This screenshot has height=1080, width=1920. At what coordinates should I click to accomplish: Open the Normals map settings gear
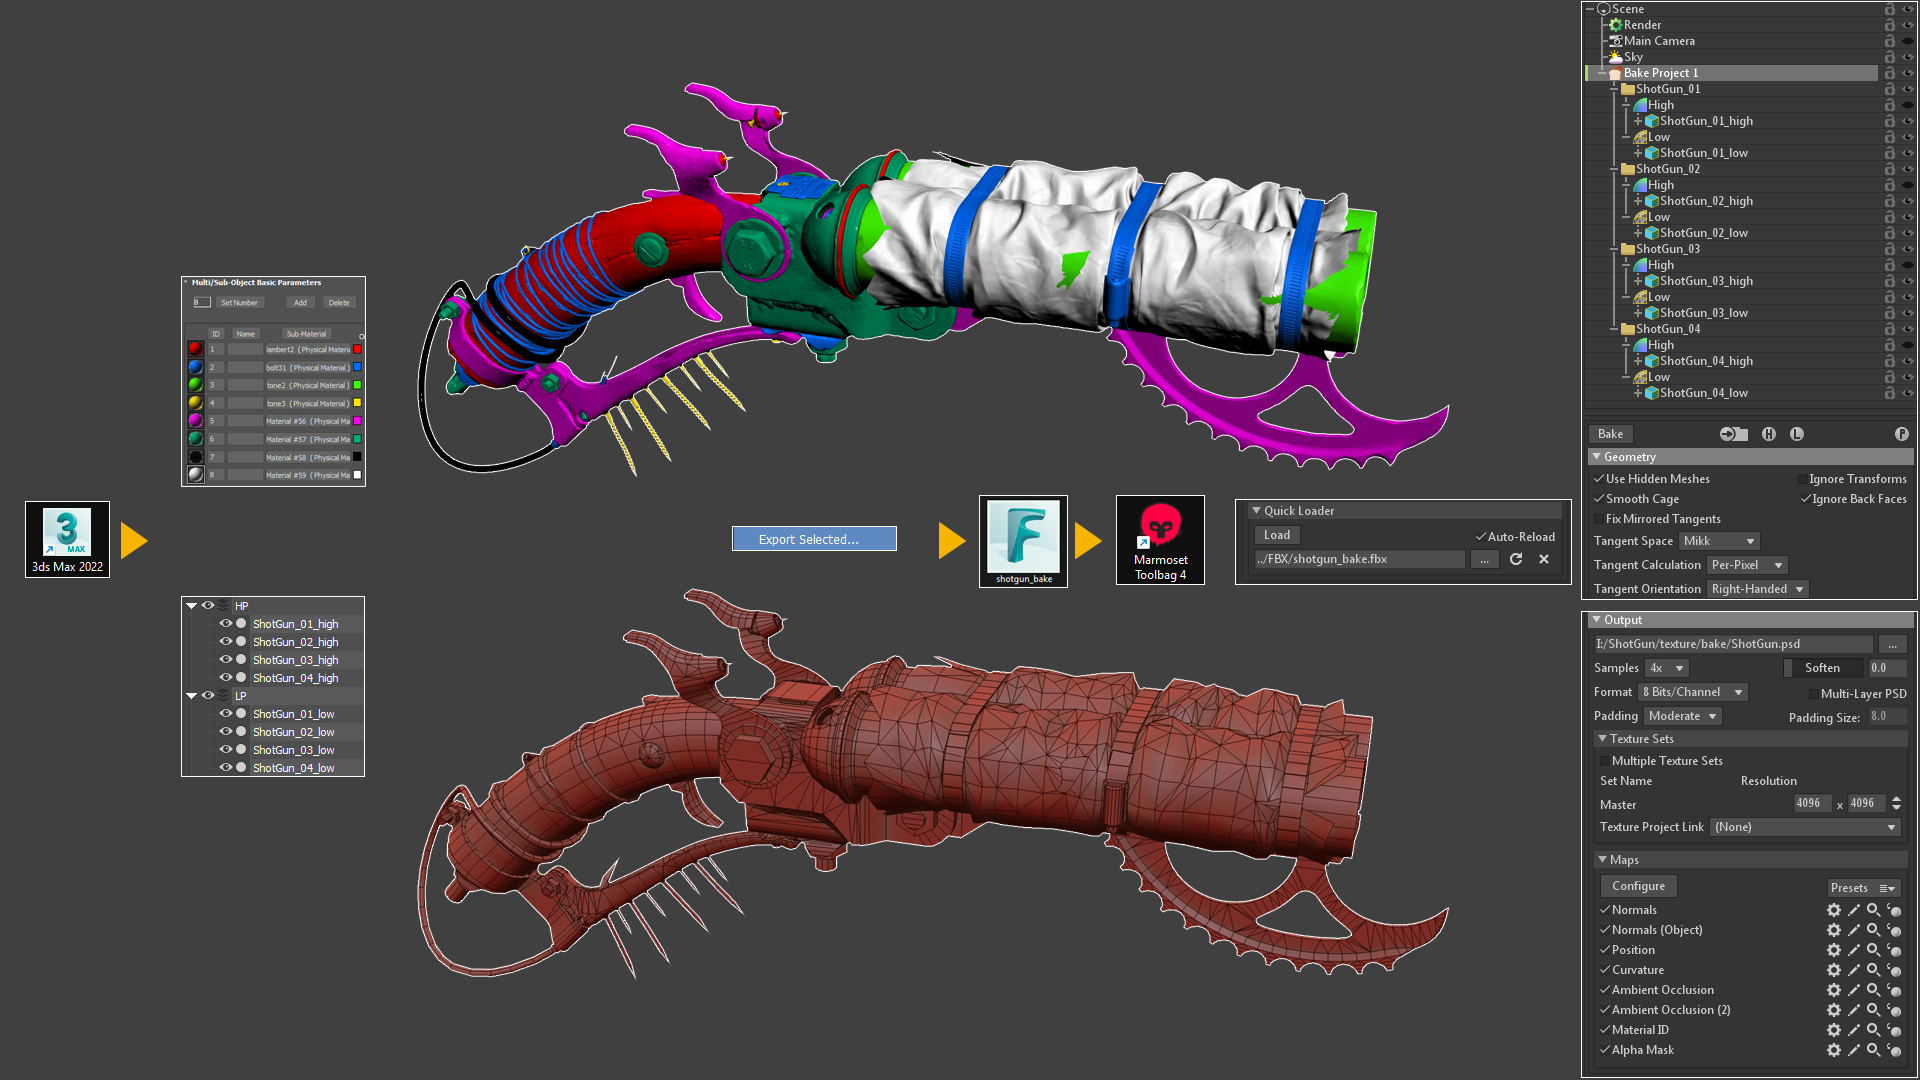point(1833,910)
